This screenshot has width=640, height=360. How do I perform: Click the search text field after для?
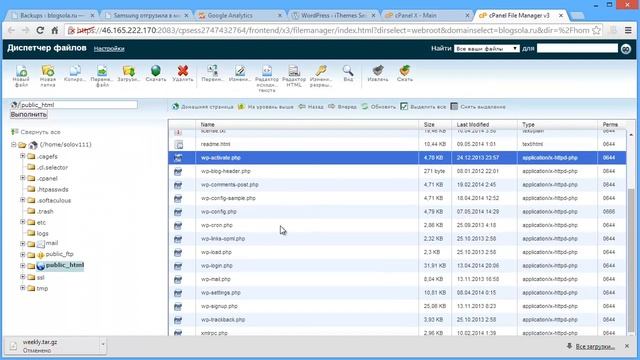pos(577,49)
